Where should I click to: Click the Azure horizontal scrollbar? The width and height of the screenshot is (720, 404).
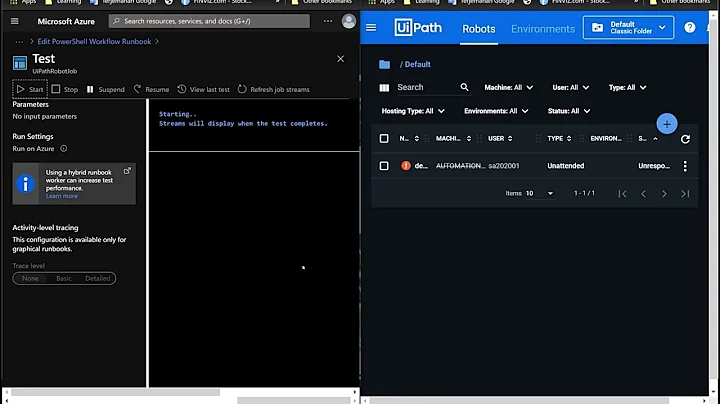click(x=115, y=392)
